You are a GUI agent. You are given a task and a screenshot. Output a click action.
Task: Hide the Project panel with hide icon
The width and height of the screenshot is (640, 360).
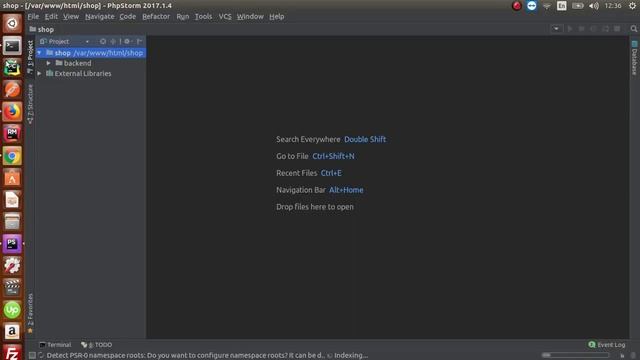point(140,41)
